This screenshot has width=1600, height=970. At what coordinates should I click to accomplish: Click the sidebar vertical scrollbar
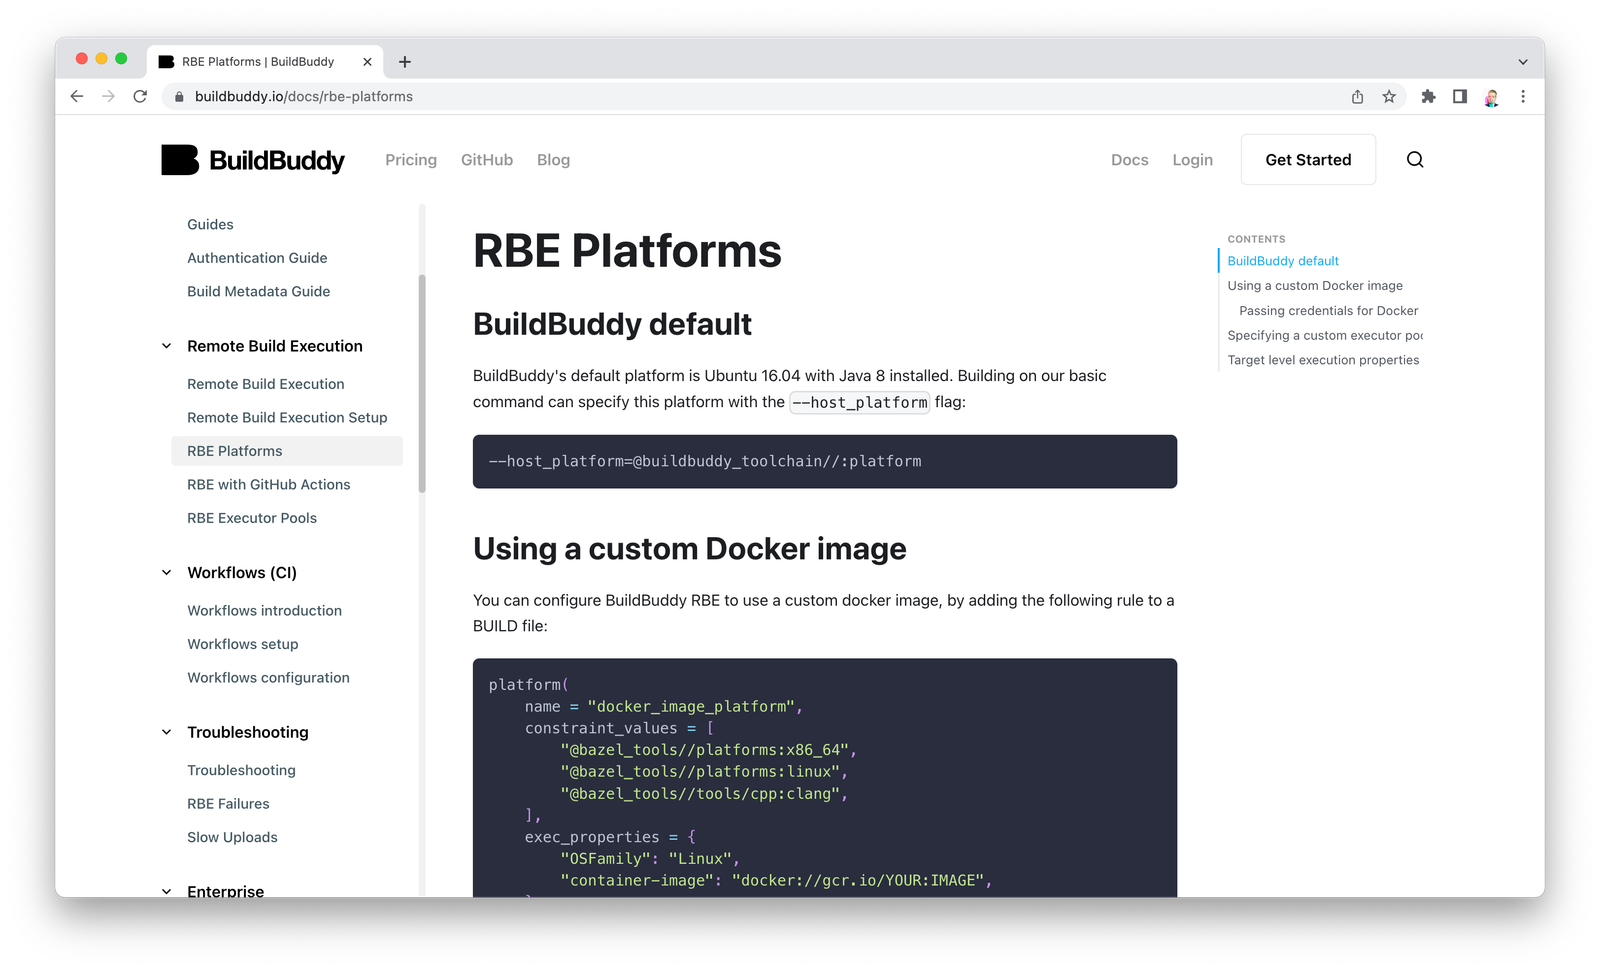pyautogui.click(x=422, y=384)
